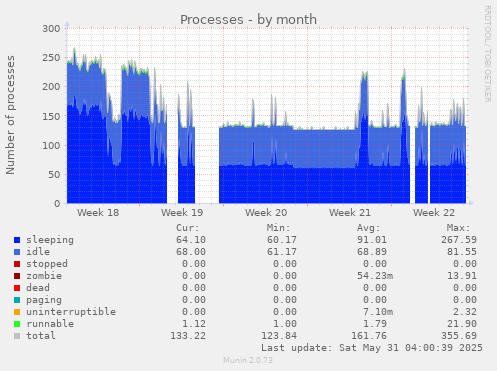Screen dimensions: 497x371
Task: Click the 'dead' legend label
Action: [38, 288]
